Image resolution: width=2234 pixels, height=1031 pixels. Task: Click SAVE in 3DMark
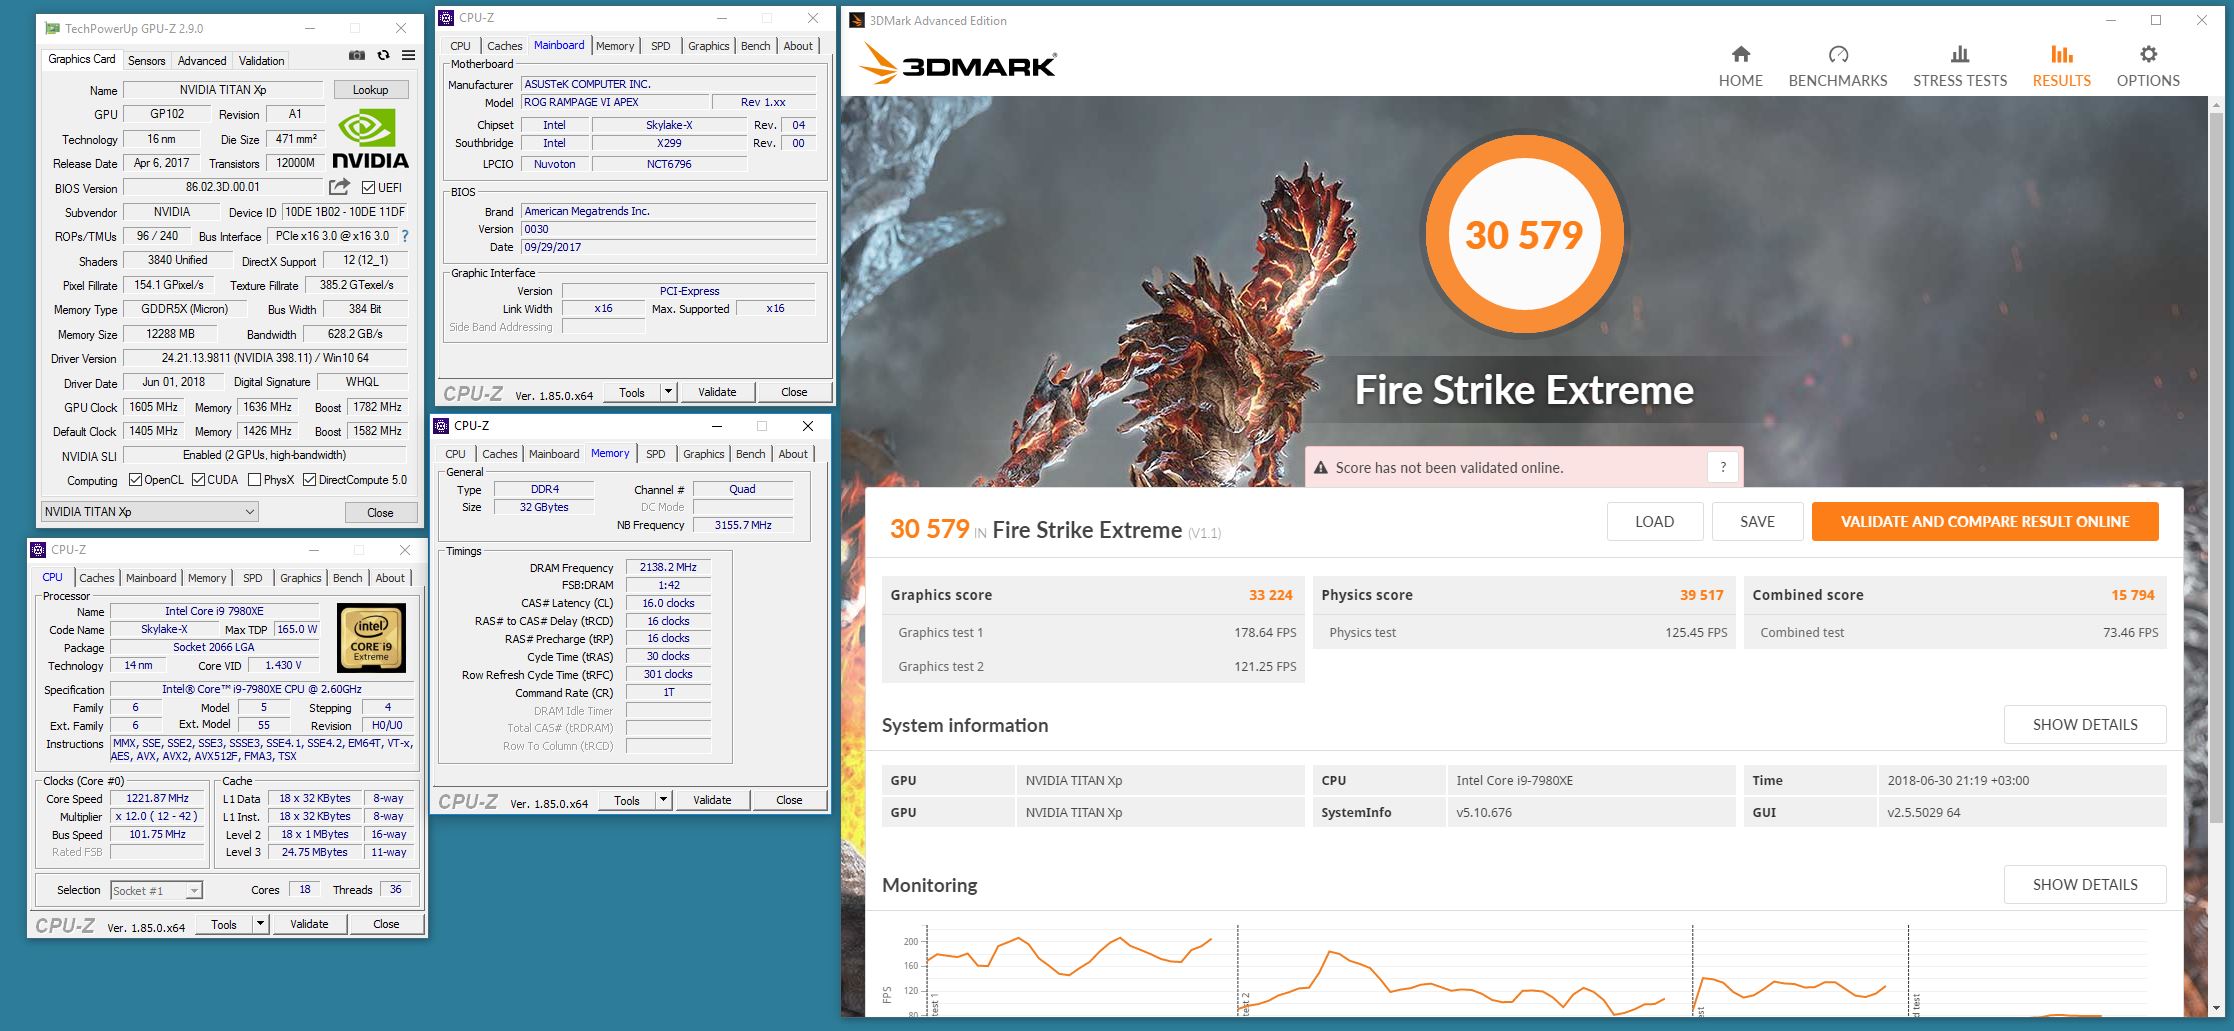(1758, 521)
